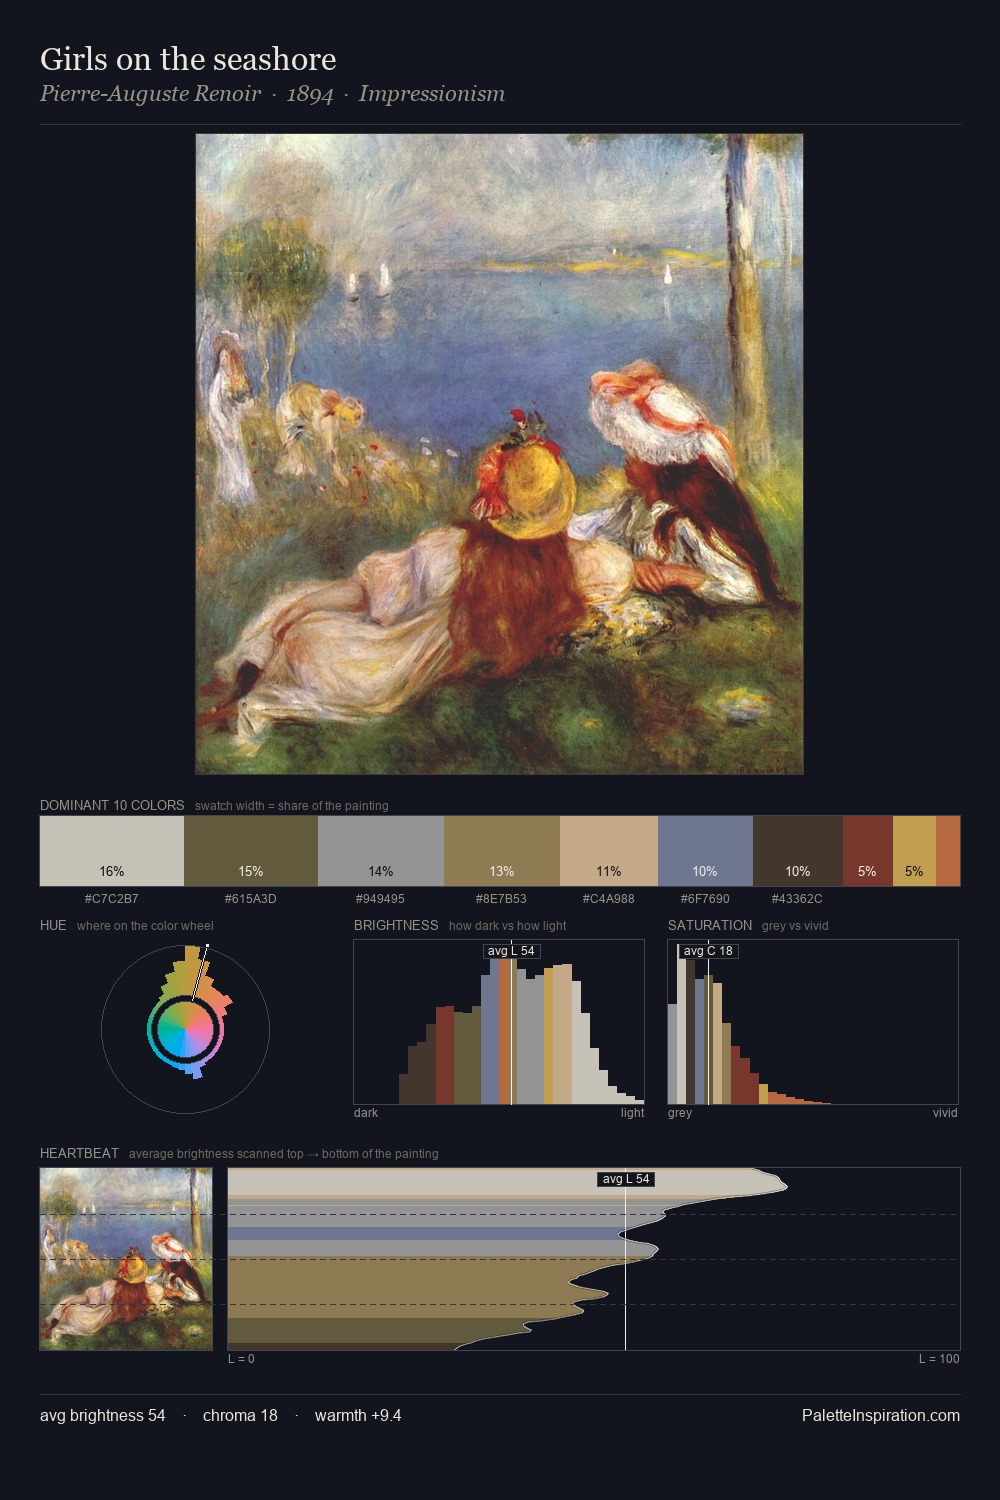
Task: Click the 'vivid' axis label
Action: tap(945, 1113)
